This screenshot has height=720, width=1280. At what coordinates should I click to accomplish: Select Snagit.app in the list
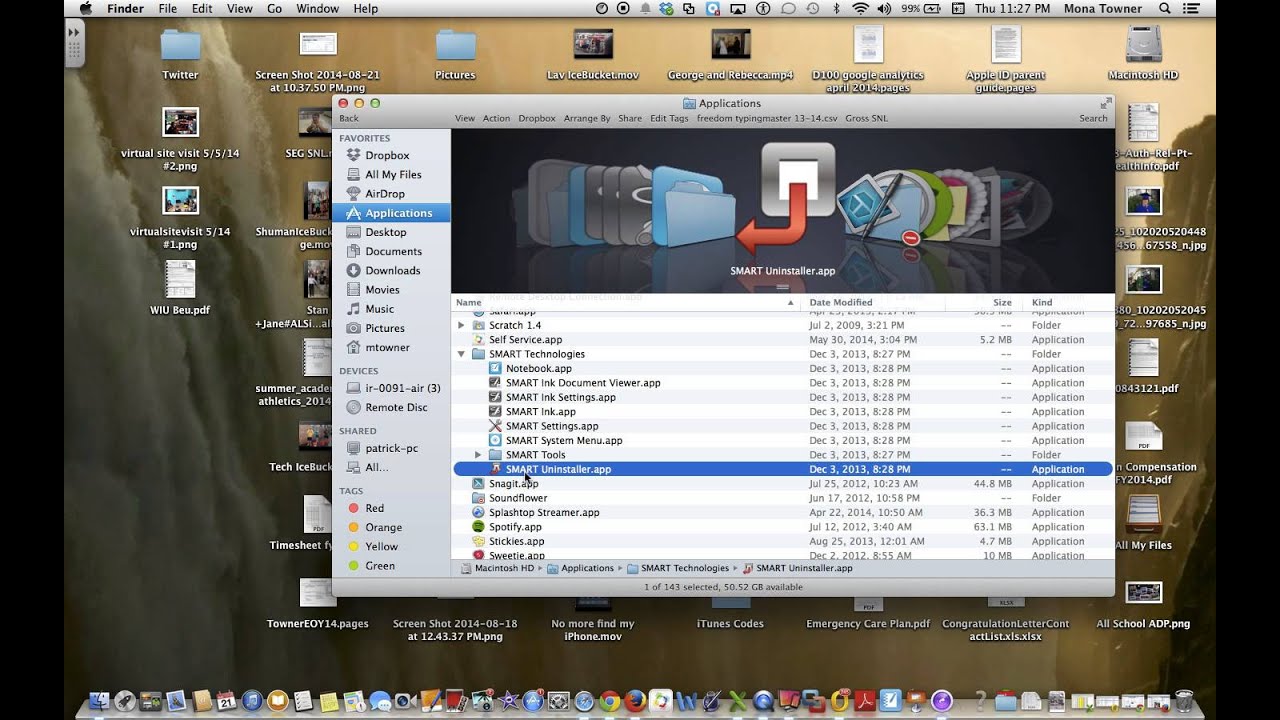[x=513, y=483]
